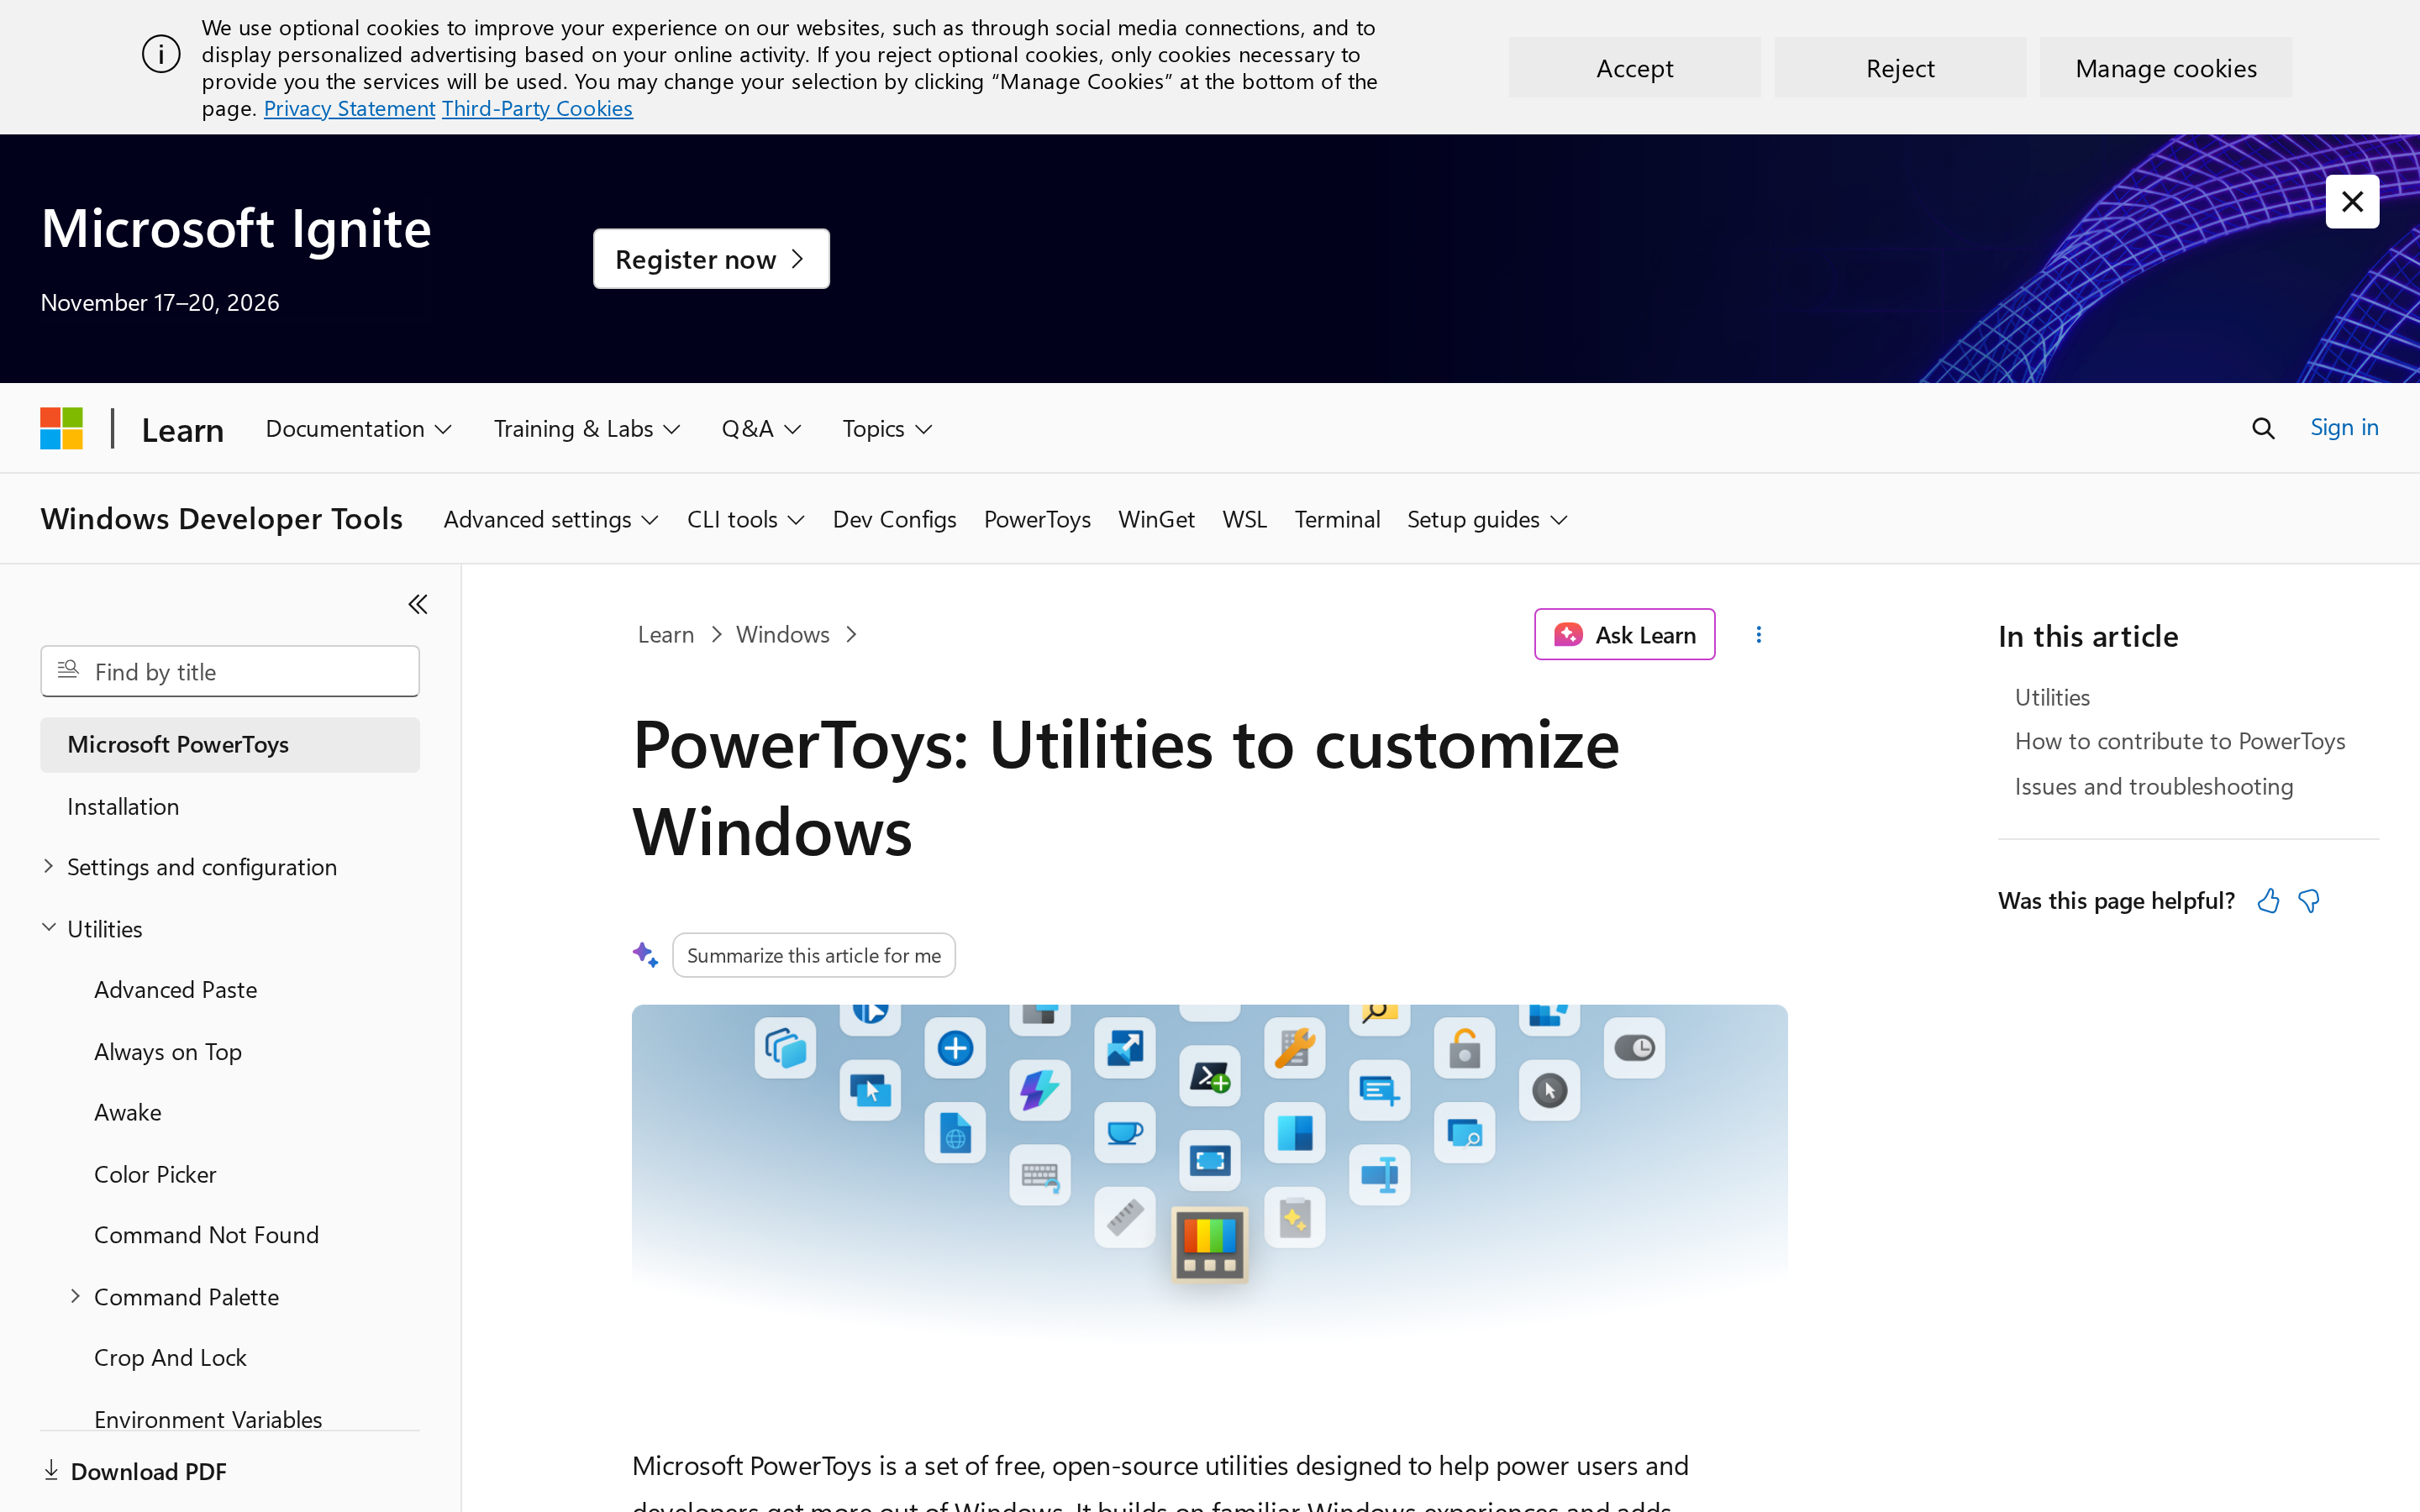The image size is (2420, 1512).
Task: Click Summarize this article for me
Action: (x=813, y=955)
